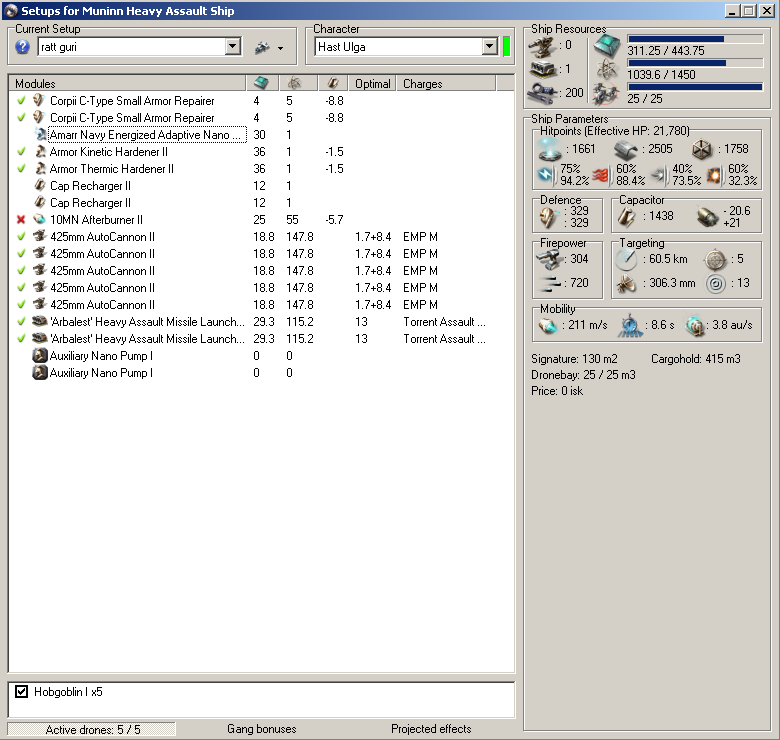Click the powergrid column header icon
Viewport: 780px width, 740px height.
click(x=294, y=83)
